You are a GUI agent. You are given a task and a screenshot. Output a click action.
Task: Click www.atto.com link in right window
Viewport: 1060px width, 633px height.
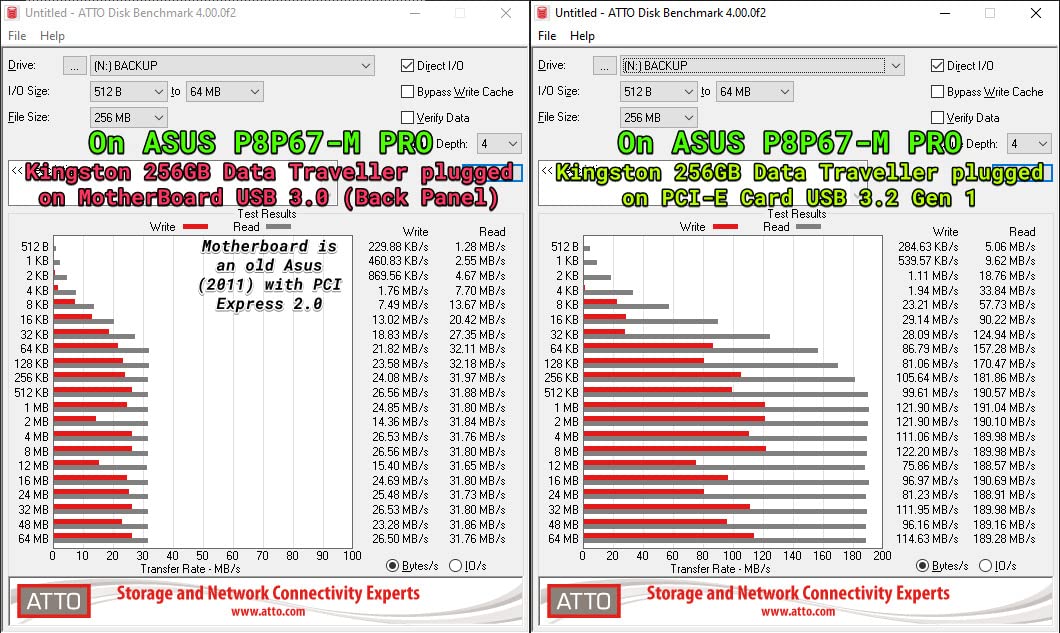click(x=798, y=612)
